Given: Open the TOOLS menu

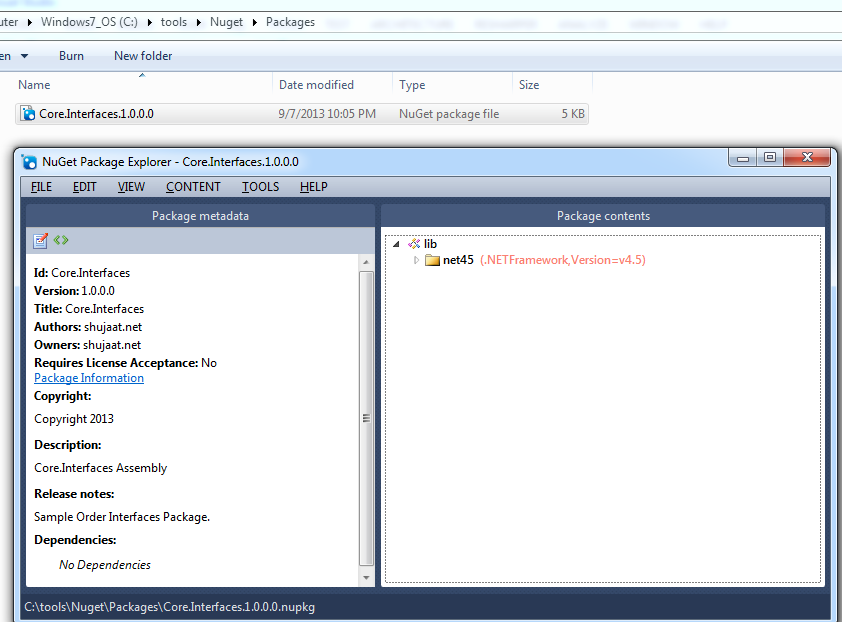Looking at the screenshot, I should tap(260, 187).
